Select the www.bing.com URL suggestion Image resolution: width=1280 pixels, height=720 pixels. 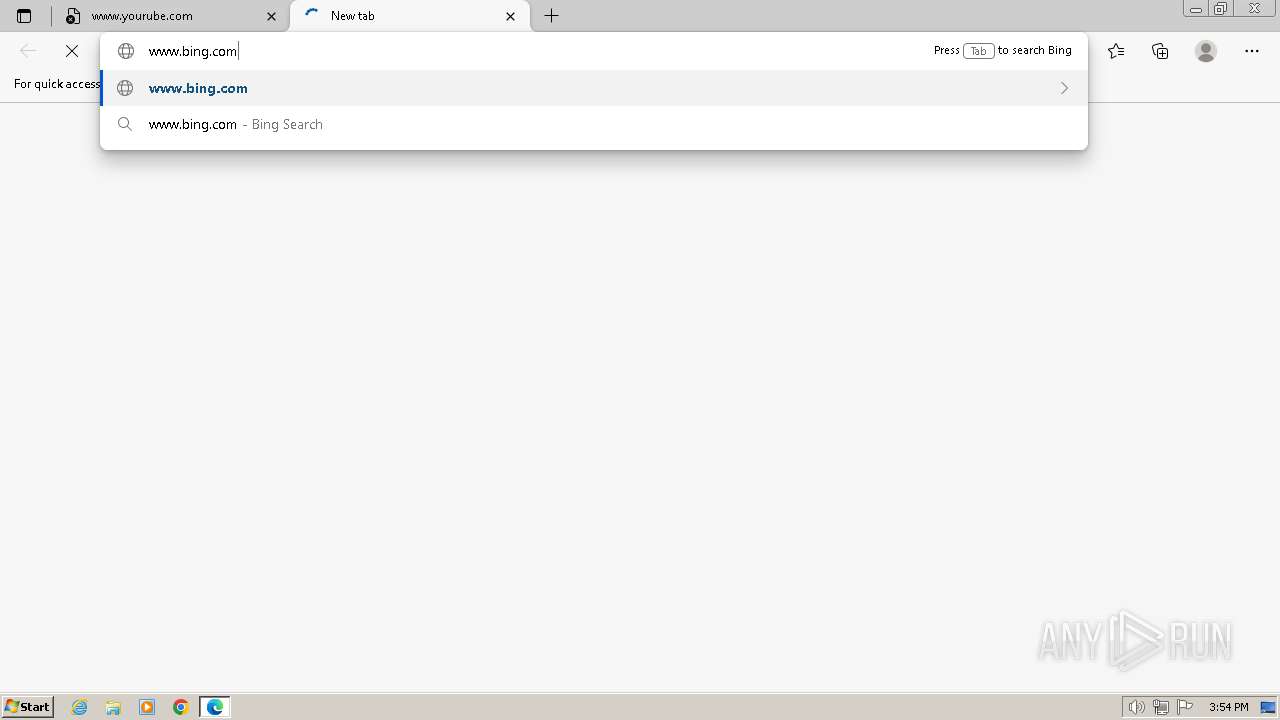point(594,88)
